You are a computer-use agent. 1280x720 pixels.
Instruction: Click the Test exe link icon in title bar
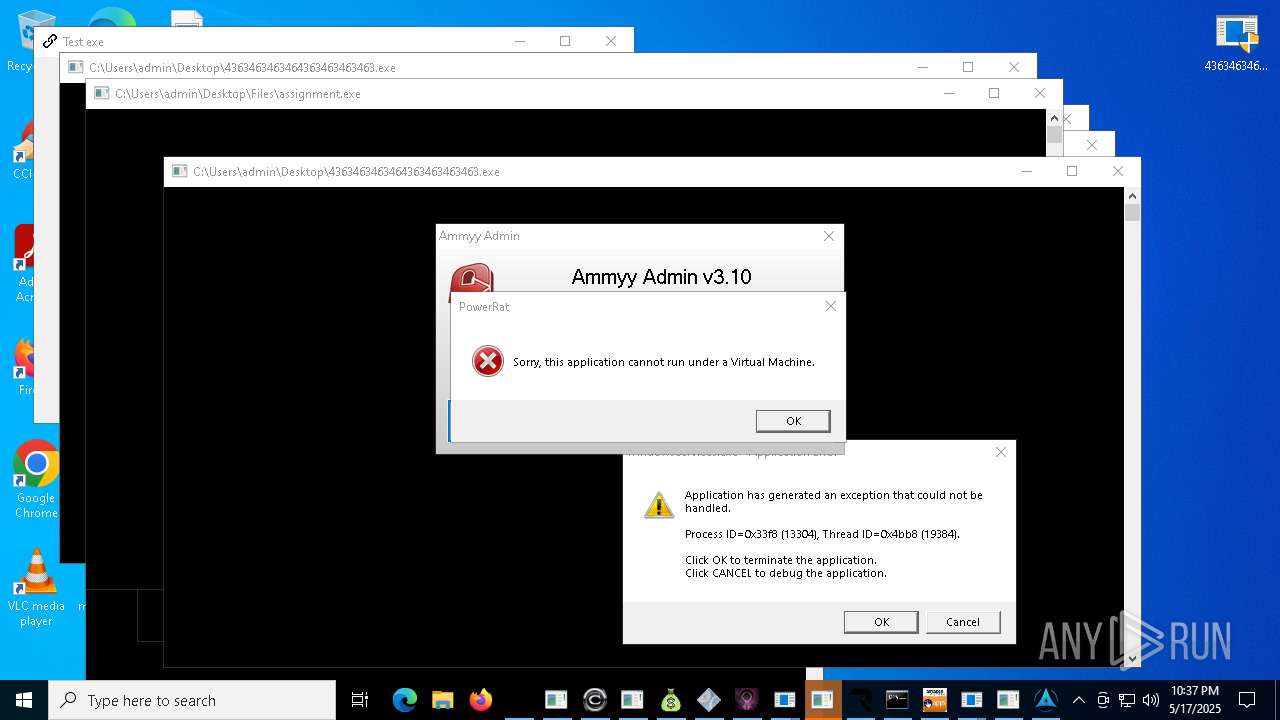pos(50,41)
